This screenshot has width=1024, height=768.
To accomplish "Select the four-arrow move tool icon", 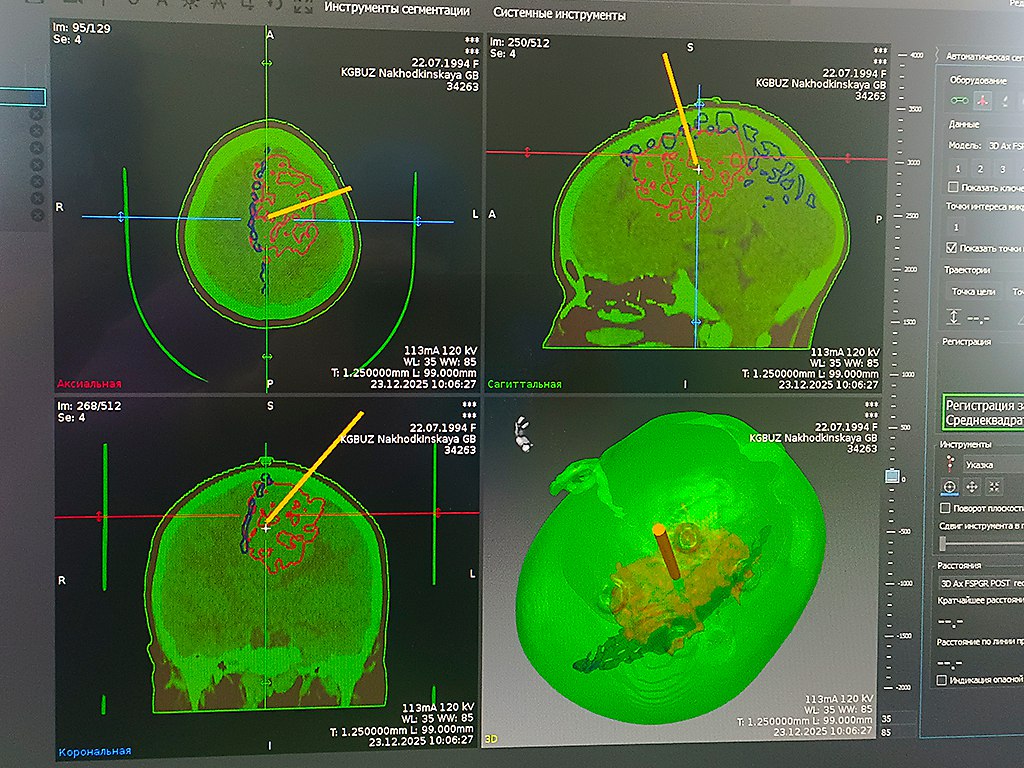I will [972, 487].
